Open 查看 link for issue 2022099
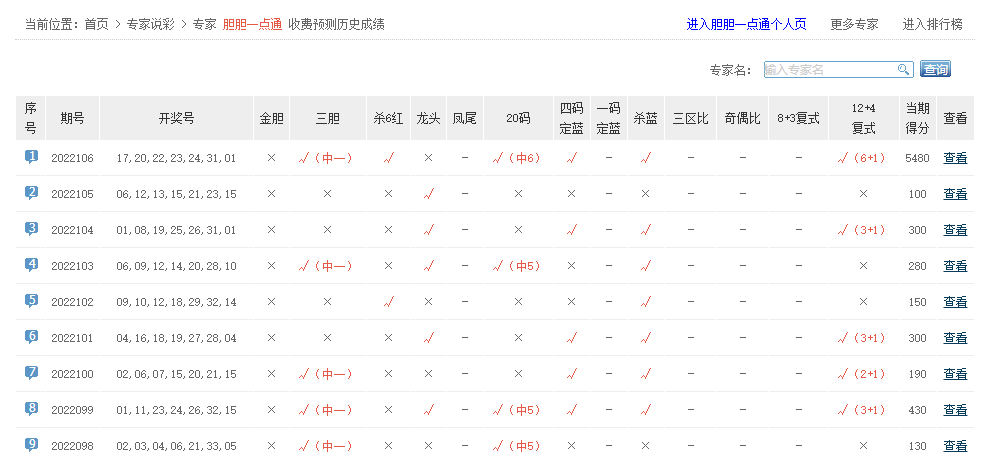The width and height of the screenshot is (992, 460). click(955, 410)
